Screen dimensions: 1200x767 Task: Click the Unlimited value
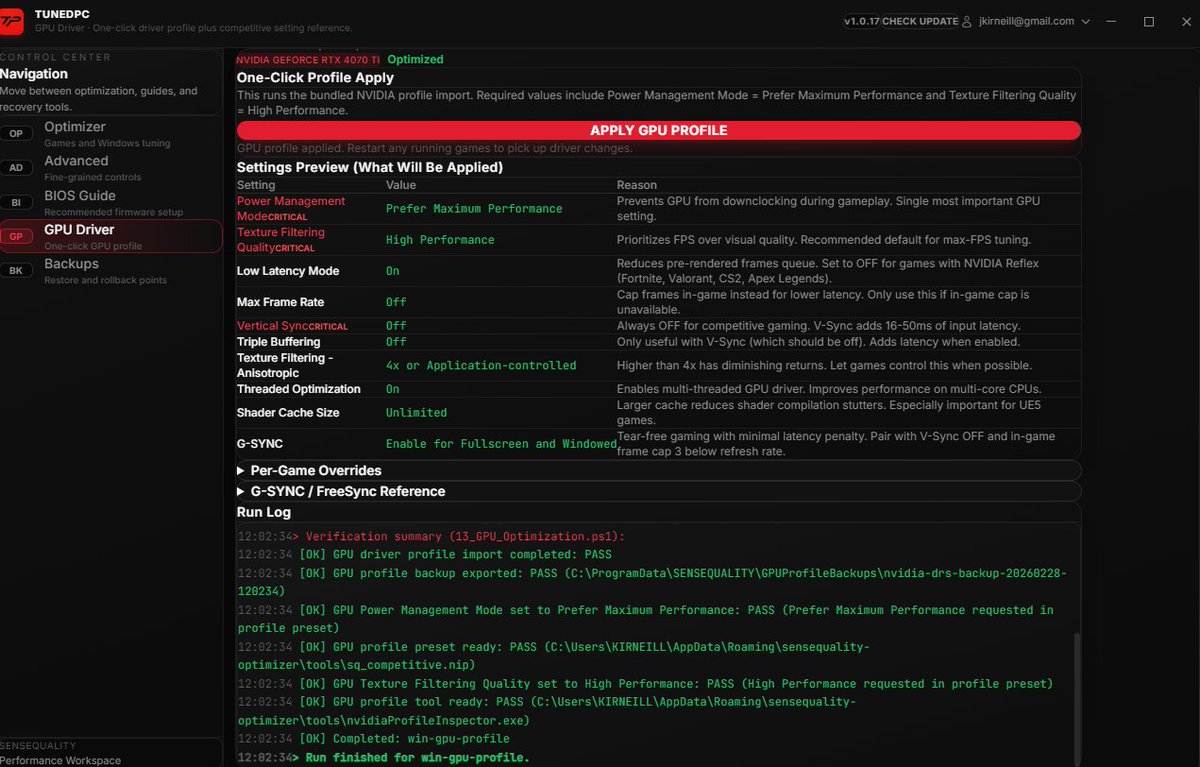point(416,413)
